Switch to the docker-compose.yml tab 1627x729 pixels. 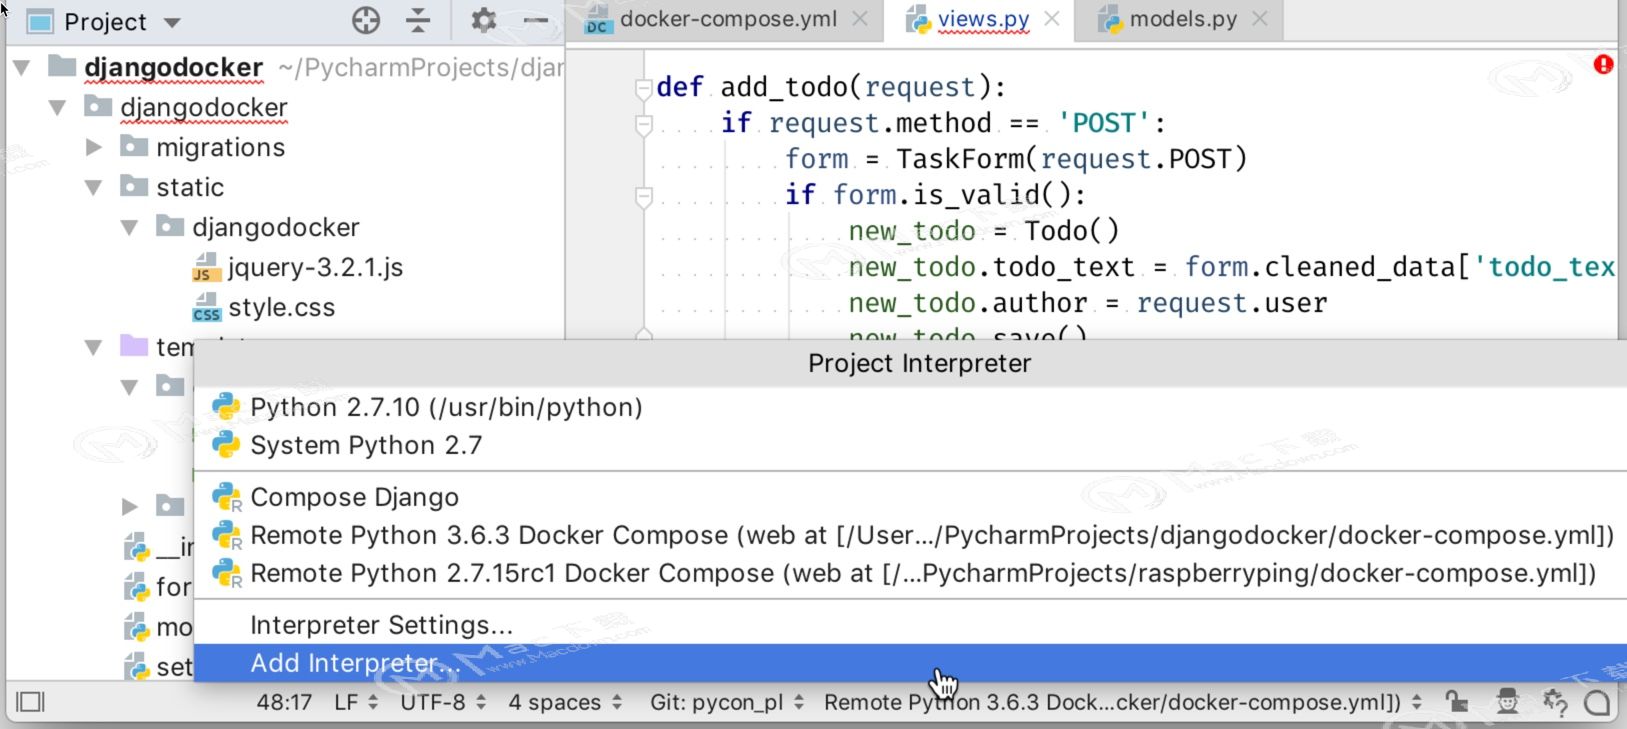tap(727, 19)
